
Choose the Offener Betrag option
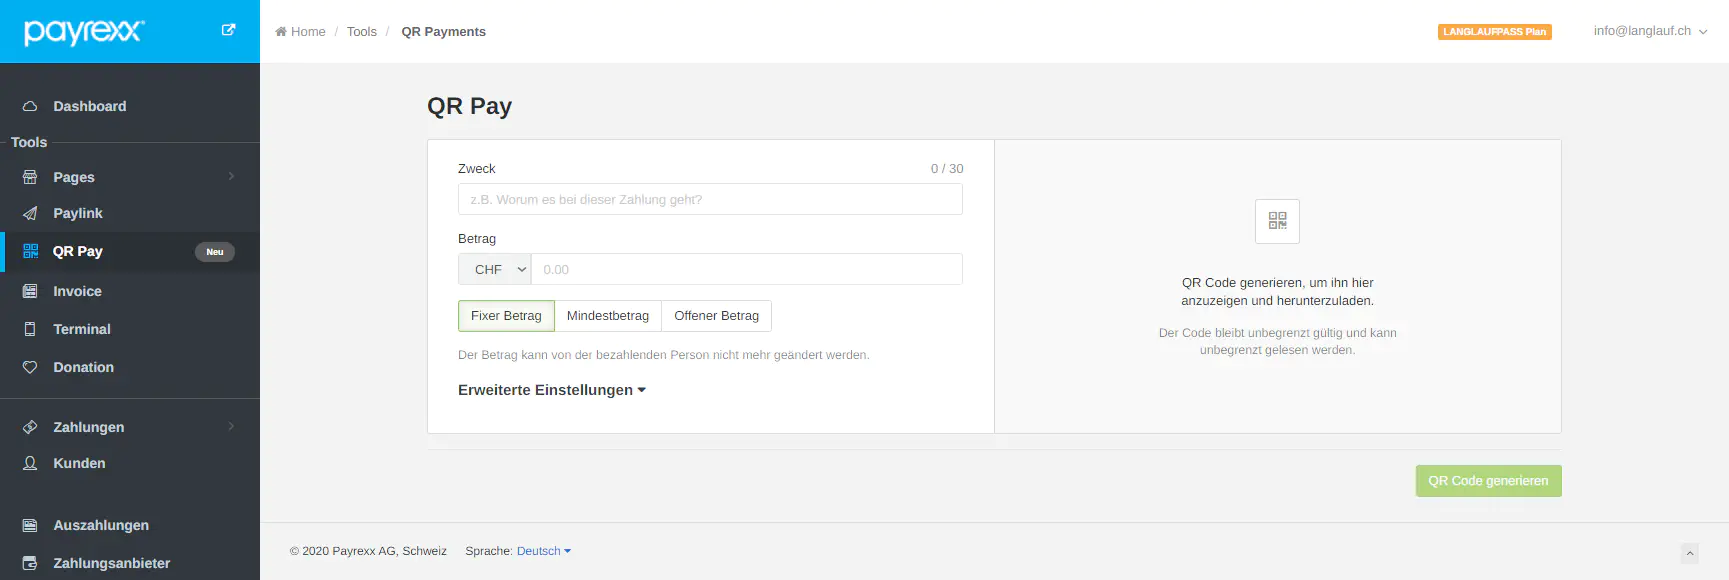[716, 316]
